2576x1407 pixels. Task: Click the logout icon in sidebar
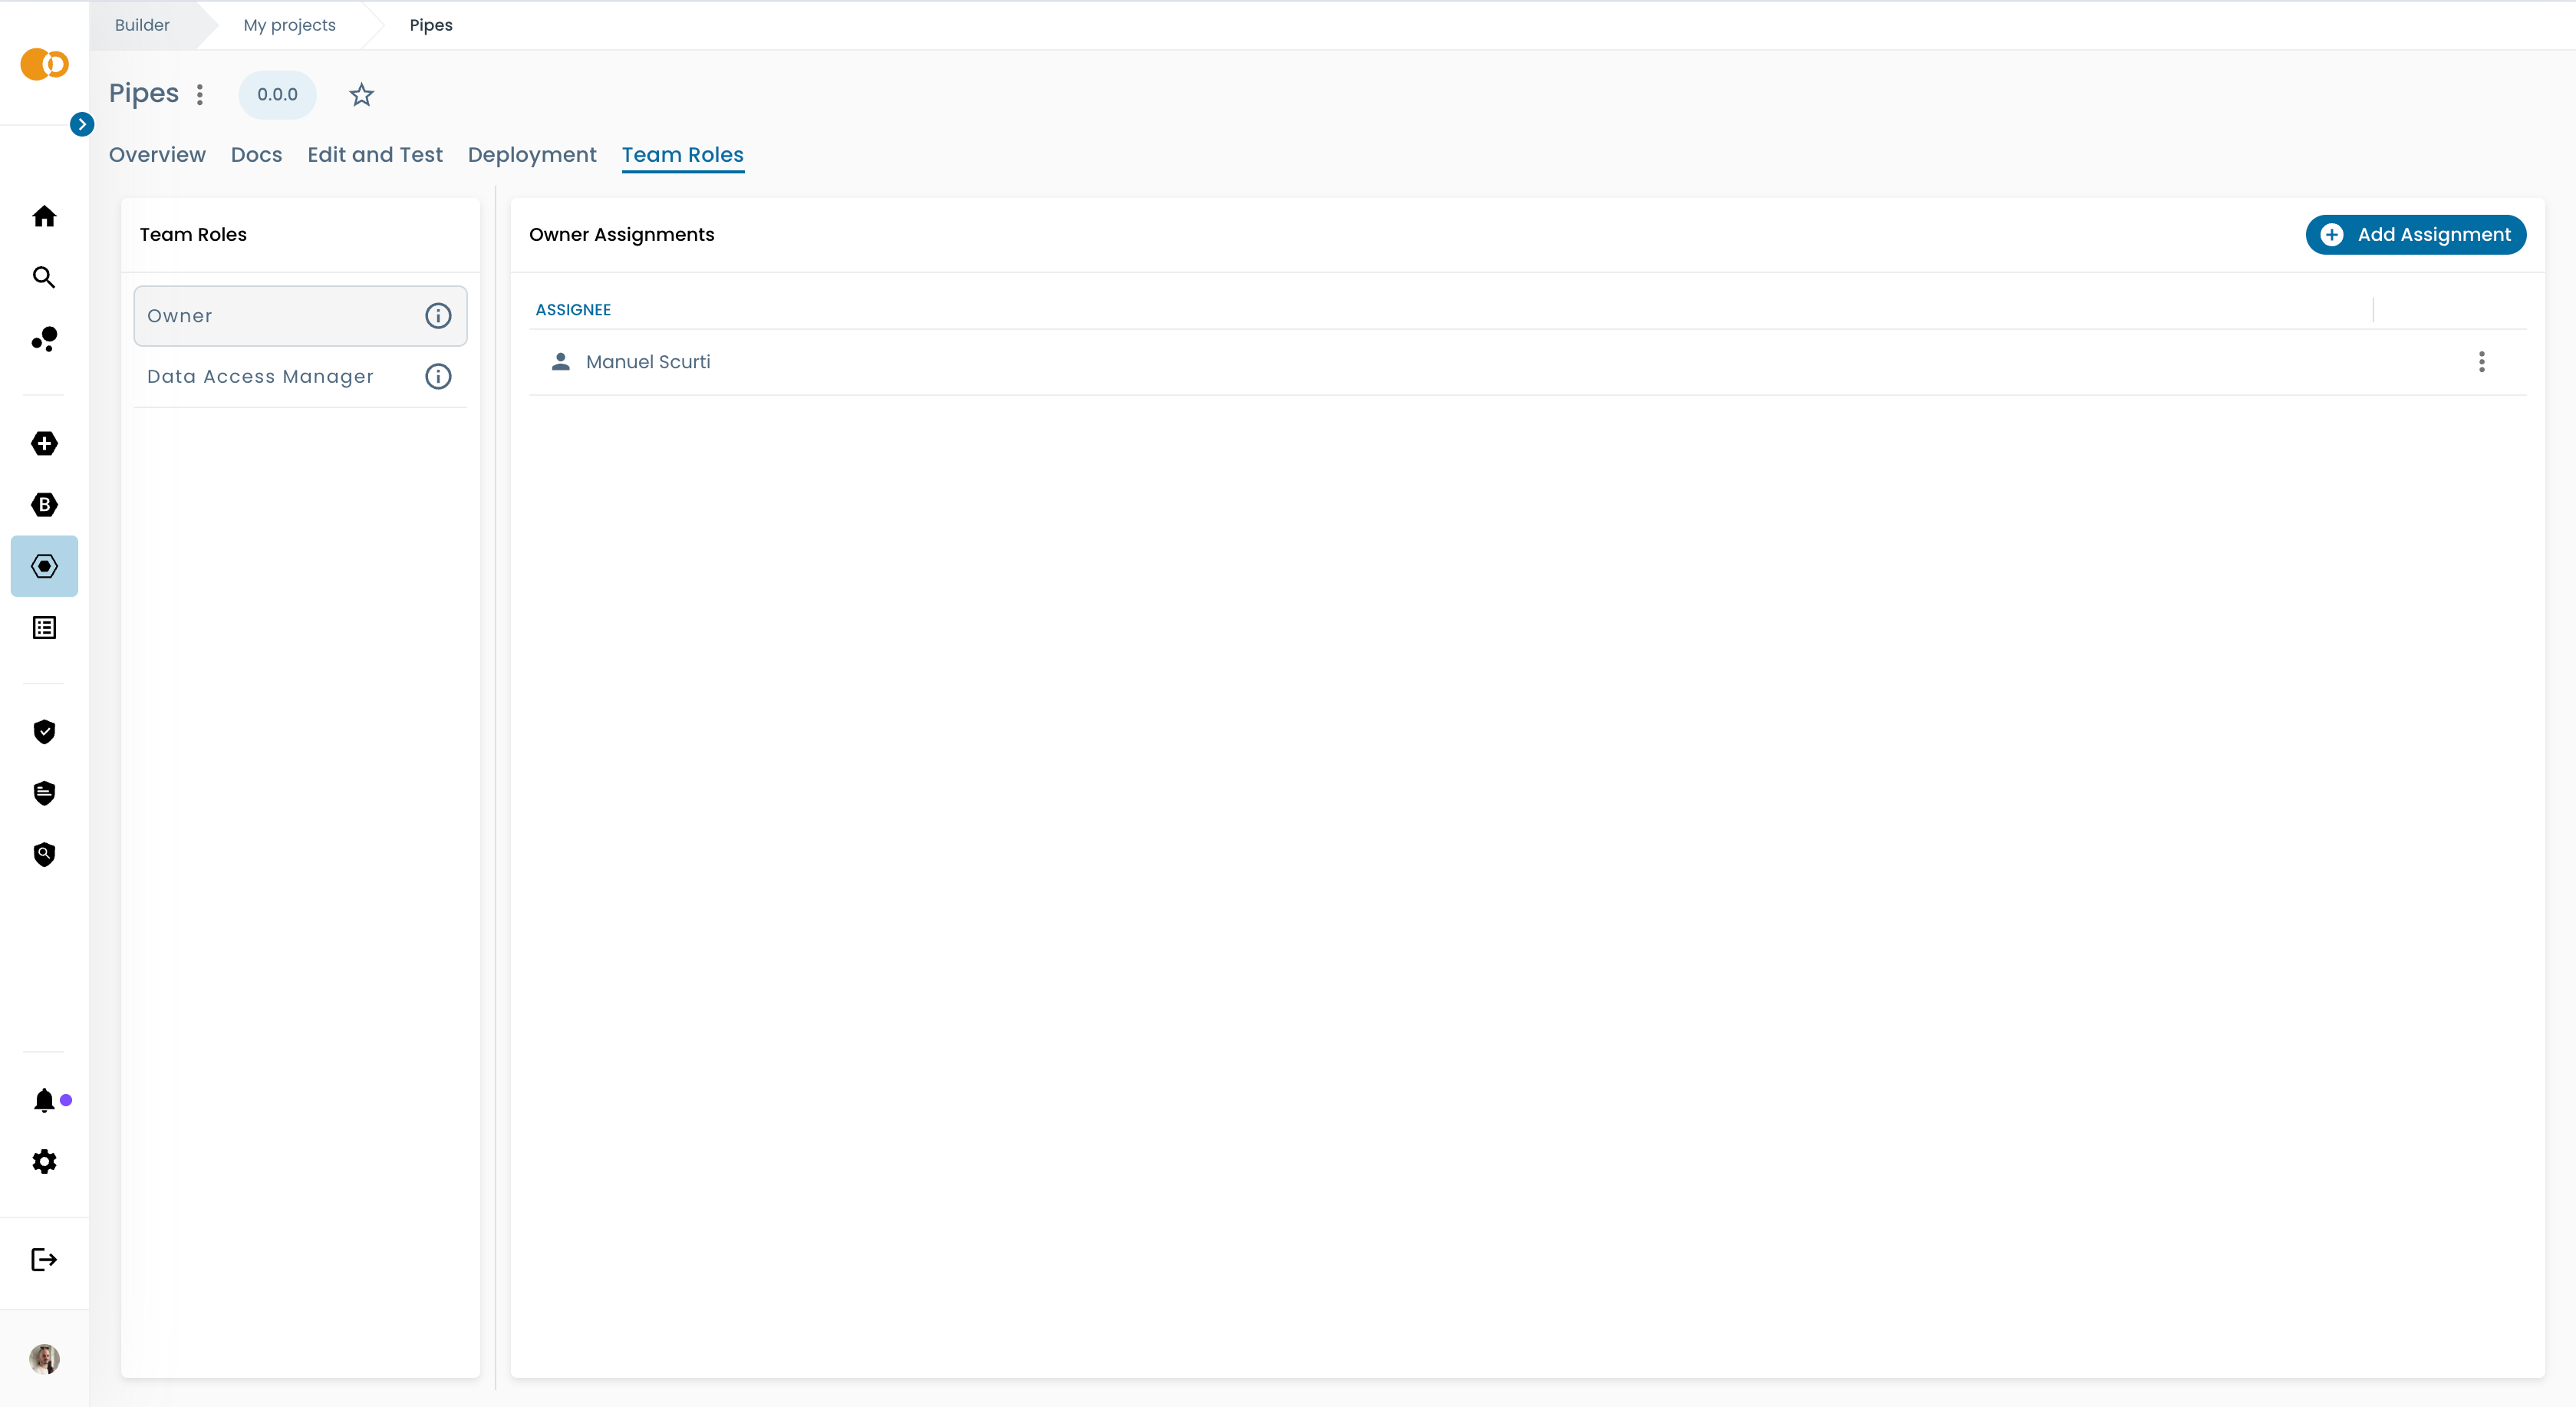point(44,1259)
